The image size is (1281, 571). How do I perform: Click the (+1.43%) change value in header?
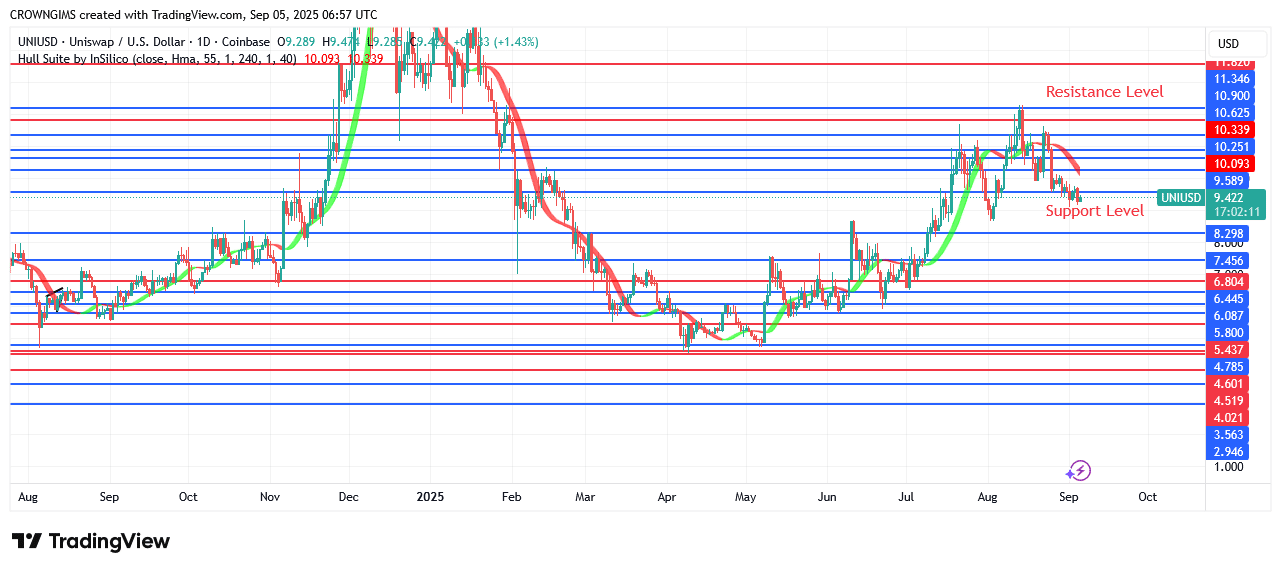(514, 42)
